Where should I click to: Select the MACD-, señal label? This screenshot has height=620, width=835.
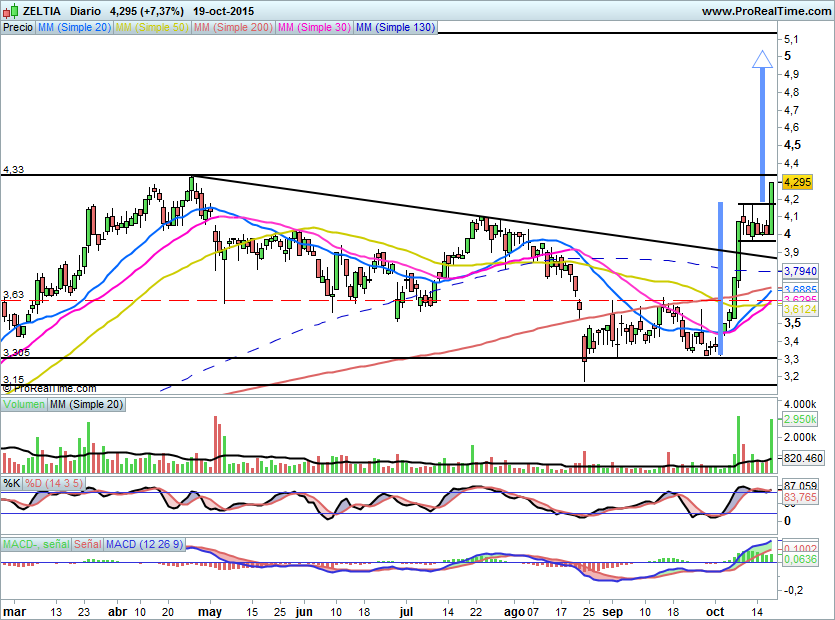click(36, 544)
